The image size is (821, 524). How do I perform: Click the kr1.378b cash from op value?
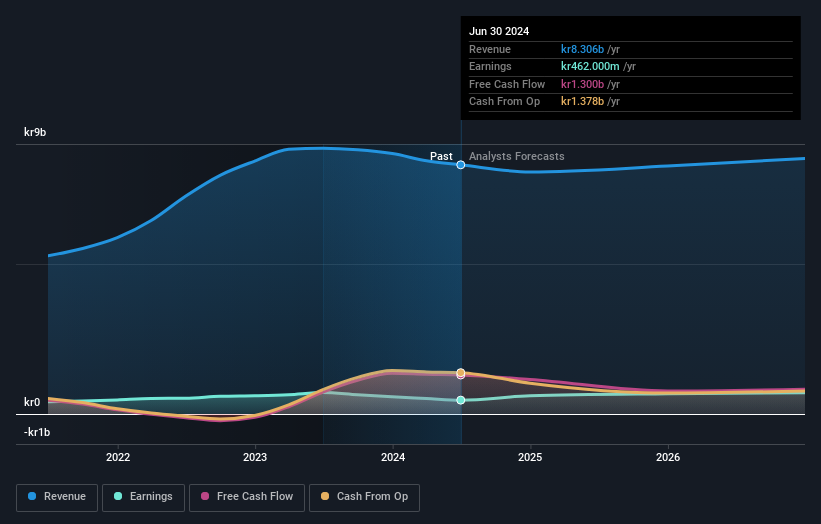pyautogui.click(x=582, y=102)
